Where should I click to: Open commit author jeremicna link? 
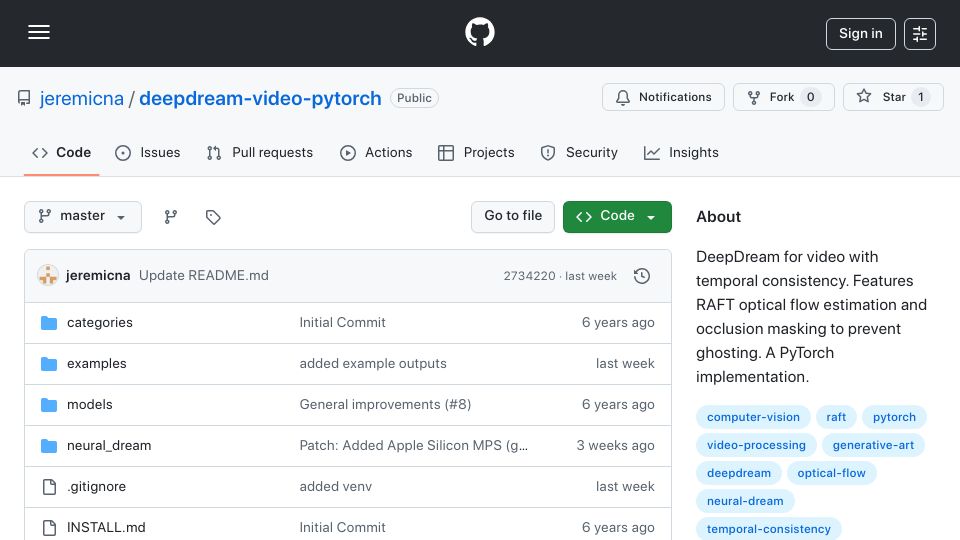(x=98, y=276)
